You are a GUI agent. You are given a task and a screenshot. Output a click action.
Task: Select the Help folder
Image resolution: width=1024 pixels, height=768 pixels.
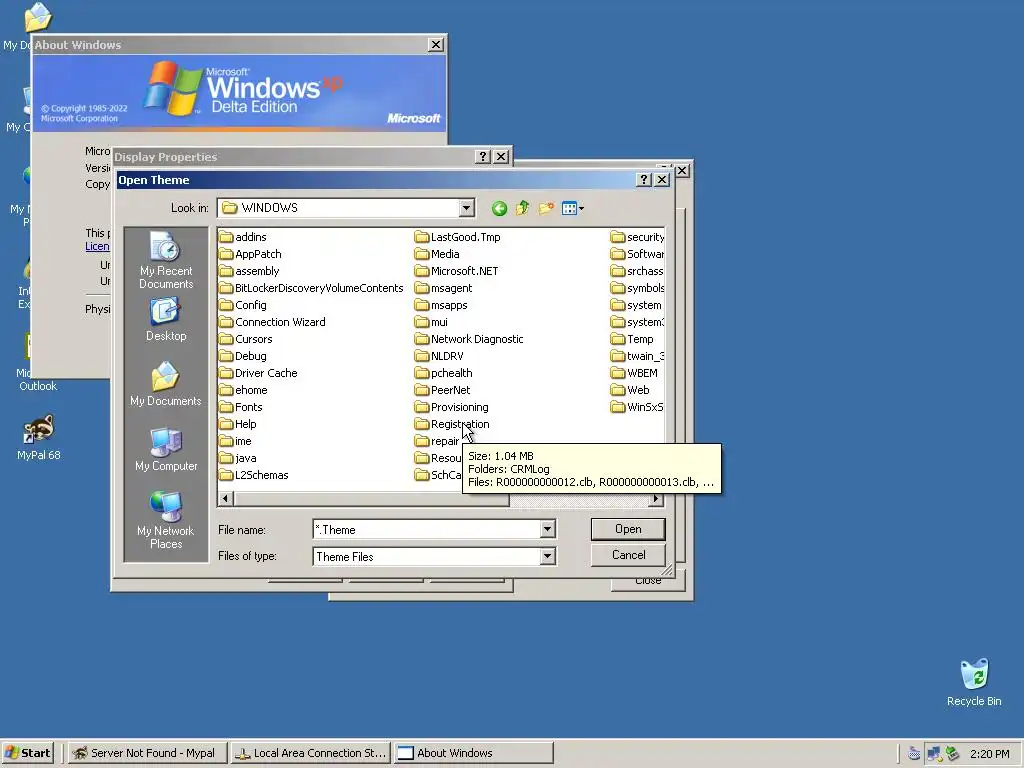click(x=238, y=424)
